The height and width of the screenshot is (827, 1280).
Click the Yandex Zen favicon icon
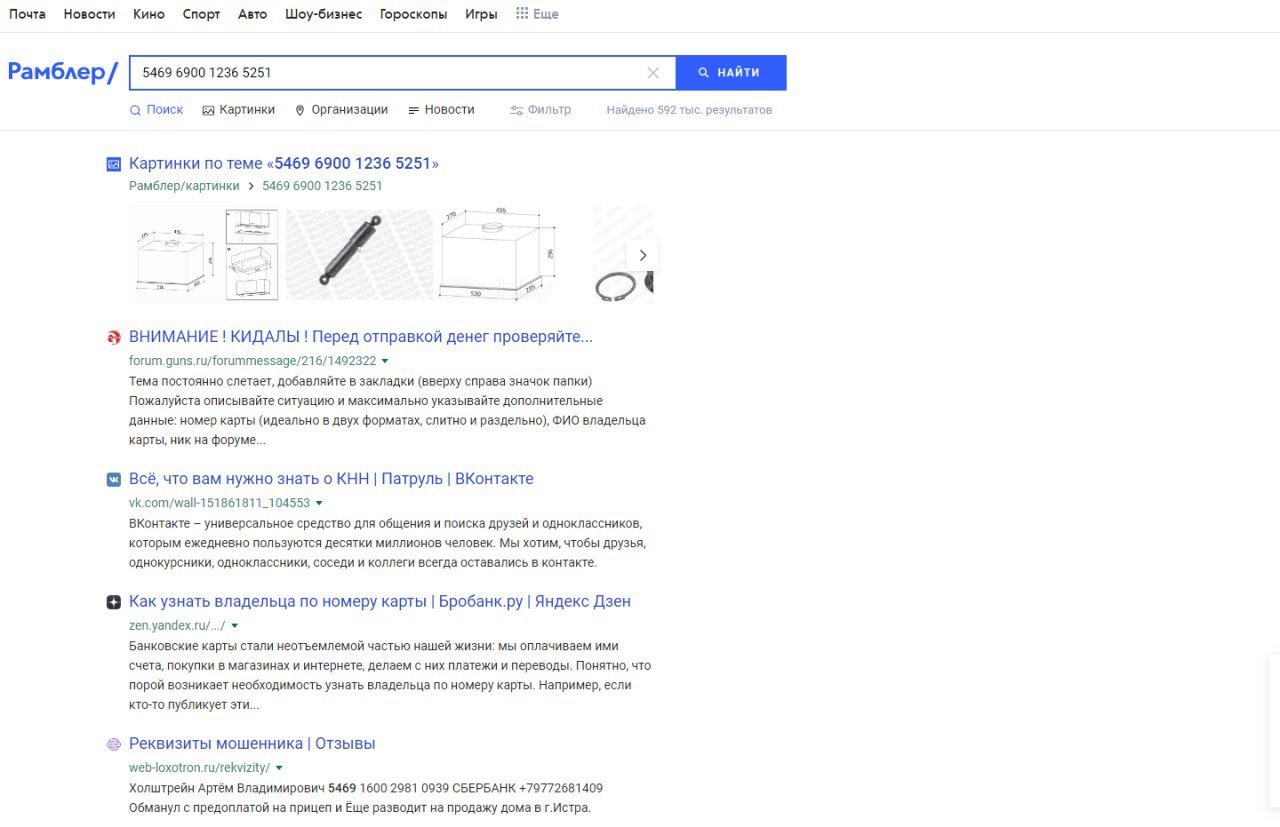click(x=114, y=602)
